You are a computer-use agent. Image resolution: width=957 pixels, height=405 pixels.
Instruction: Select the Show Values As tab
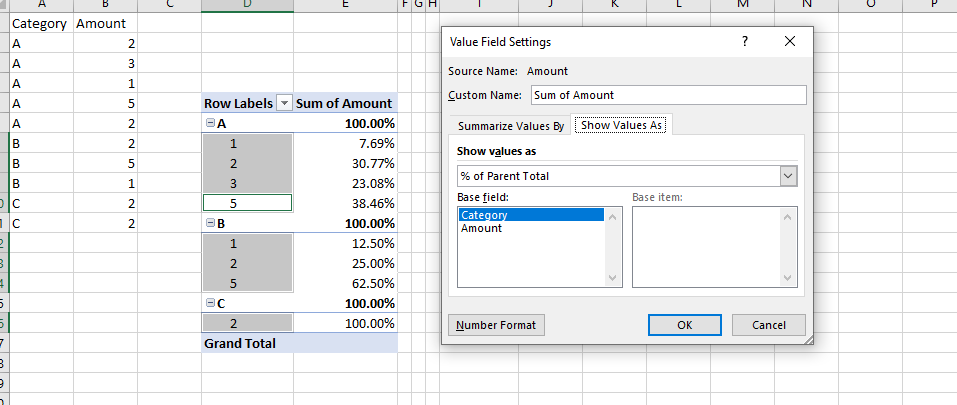(x=622, y=125)
